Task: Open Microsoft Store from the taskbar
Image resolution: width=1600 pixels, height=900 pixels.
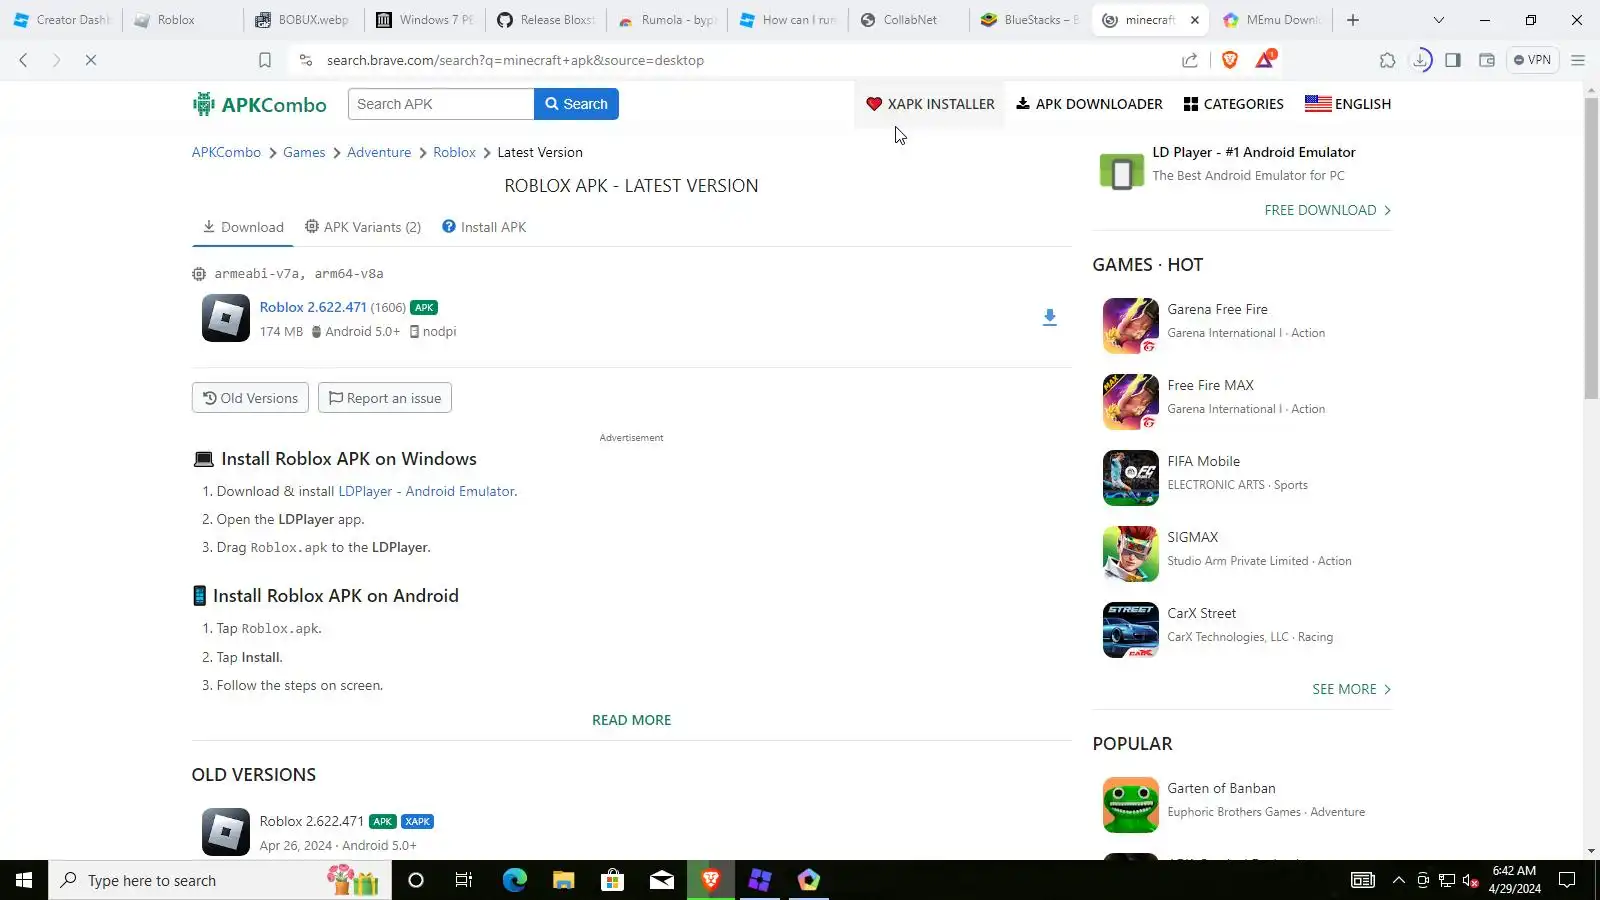Action: pos(612,880)
